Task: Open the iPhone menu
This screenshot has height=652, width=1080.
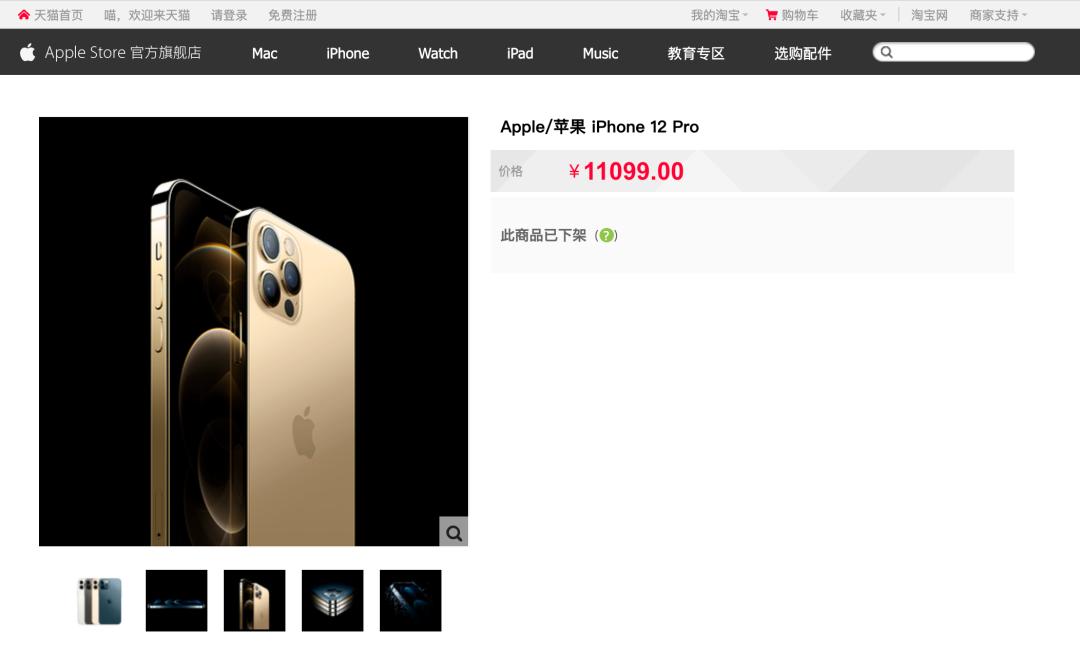Action: pyautogui.click(x=348, y=53)
